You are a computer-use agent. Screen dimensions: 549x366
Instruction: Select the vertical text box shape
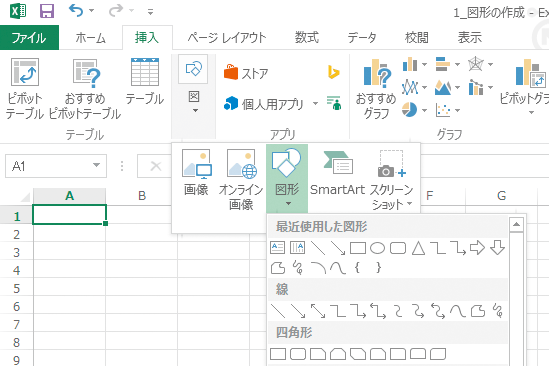[297, 248]
